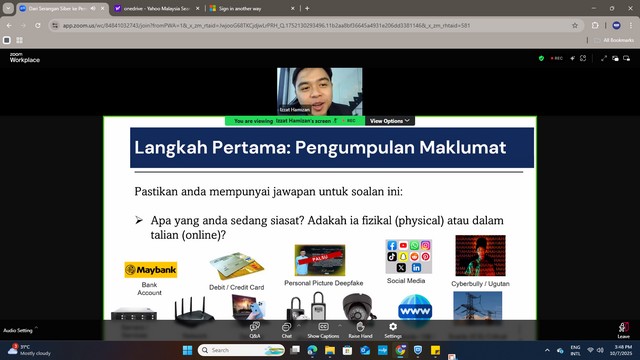Image resolution: width=640 pixels, height=360 pixels.
Task: Open the AI Companion sparkle icon
Action: [x=573, y=58]
